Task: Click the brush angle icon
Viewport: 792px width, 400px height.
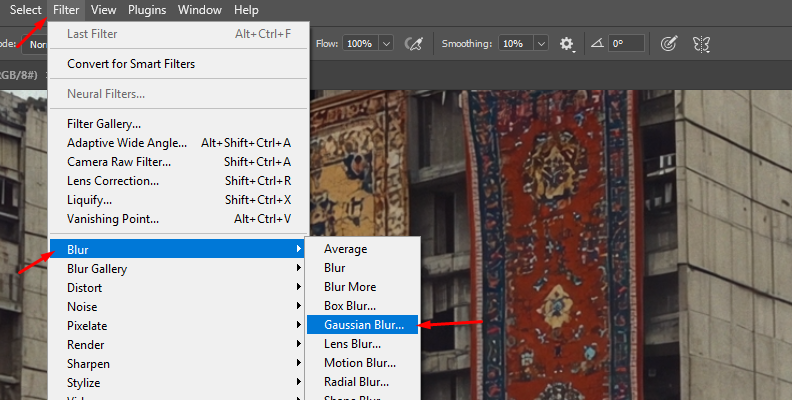Action: click(x=597, y=44)
